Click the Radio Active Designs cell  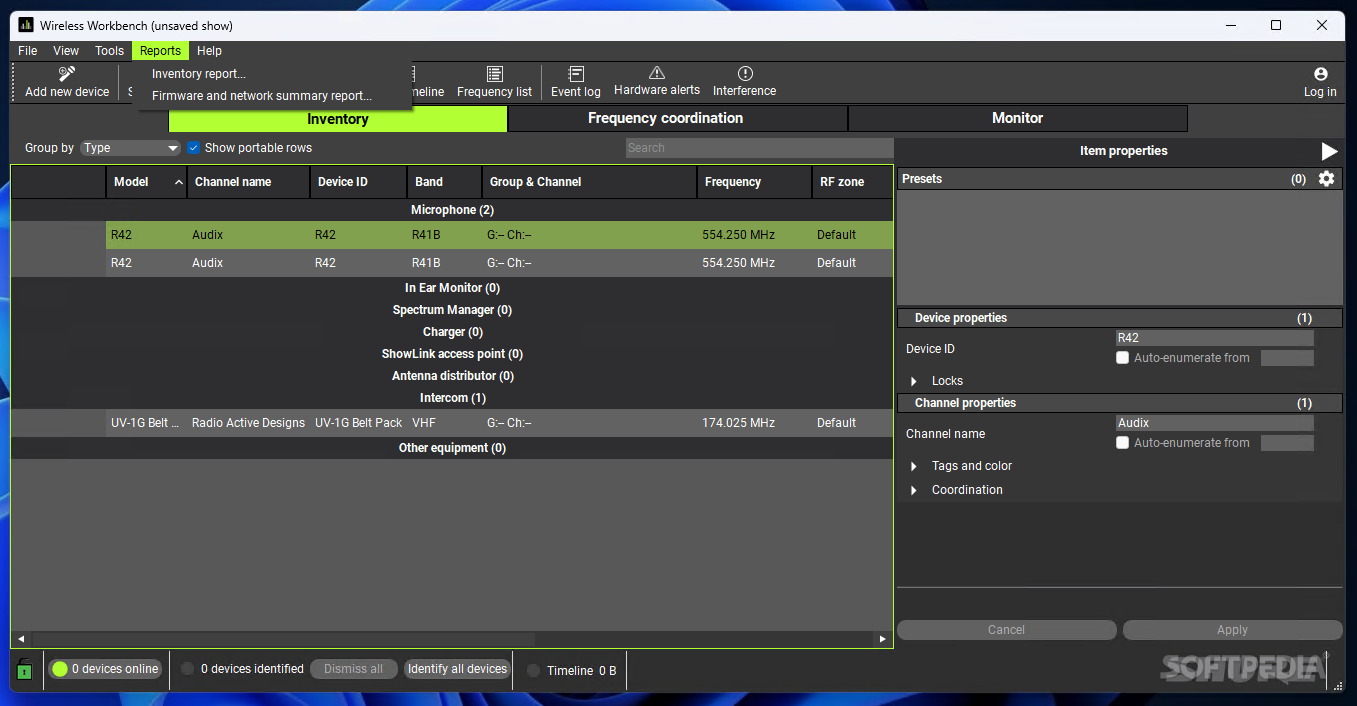pos(248,423)
